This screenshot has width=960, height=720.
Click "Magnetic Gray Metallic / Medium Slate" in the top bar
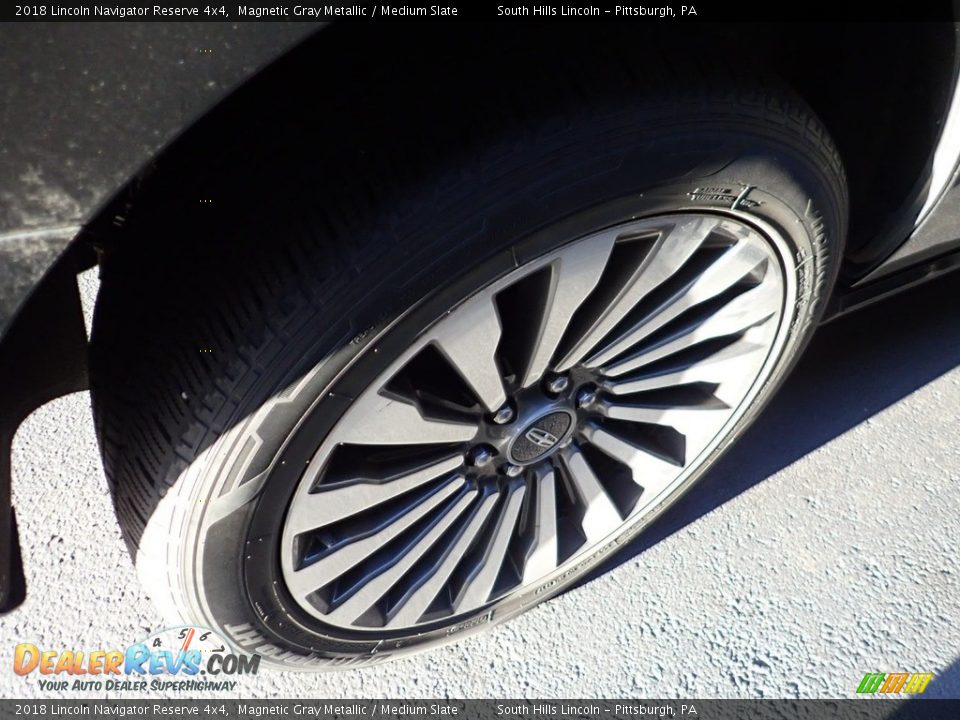pos(347,11)
